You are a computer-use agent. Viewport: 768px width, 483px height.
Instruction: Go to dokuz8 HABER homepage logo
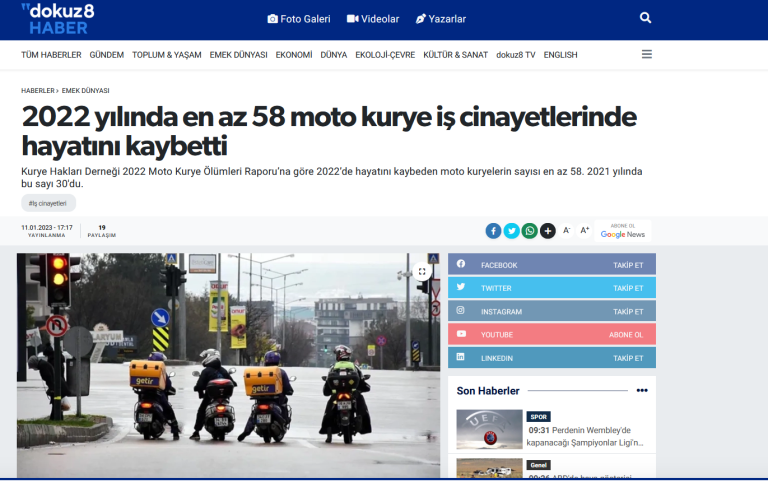tap(58, 19)
